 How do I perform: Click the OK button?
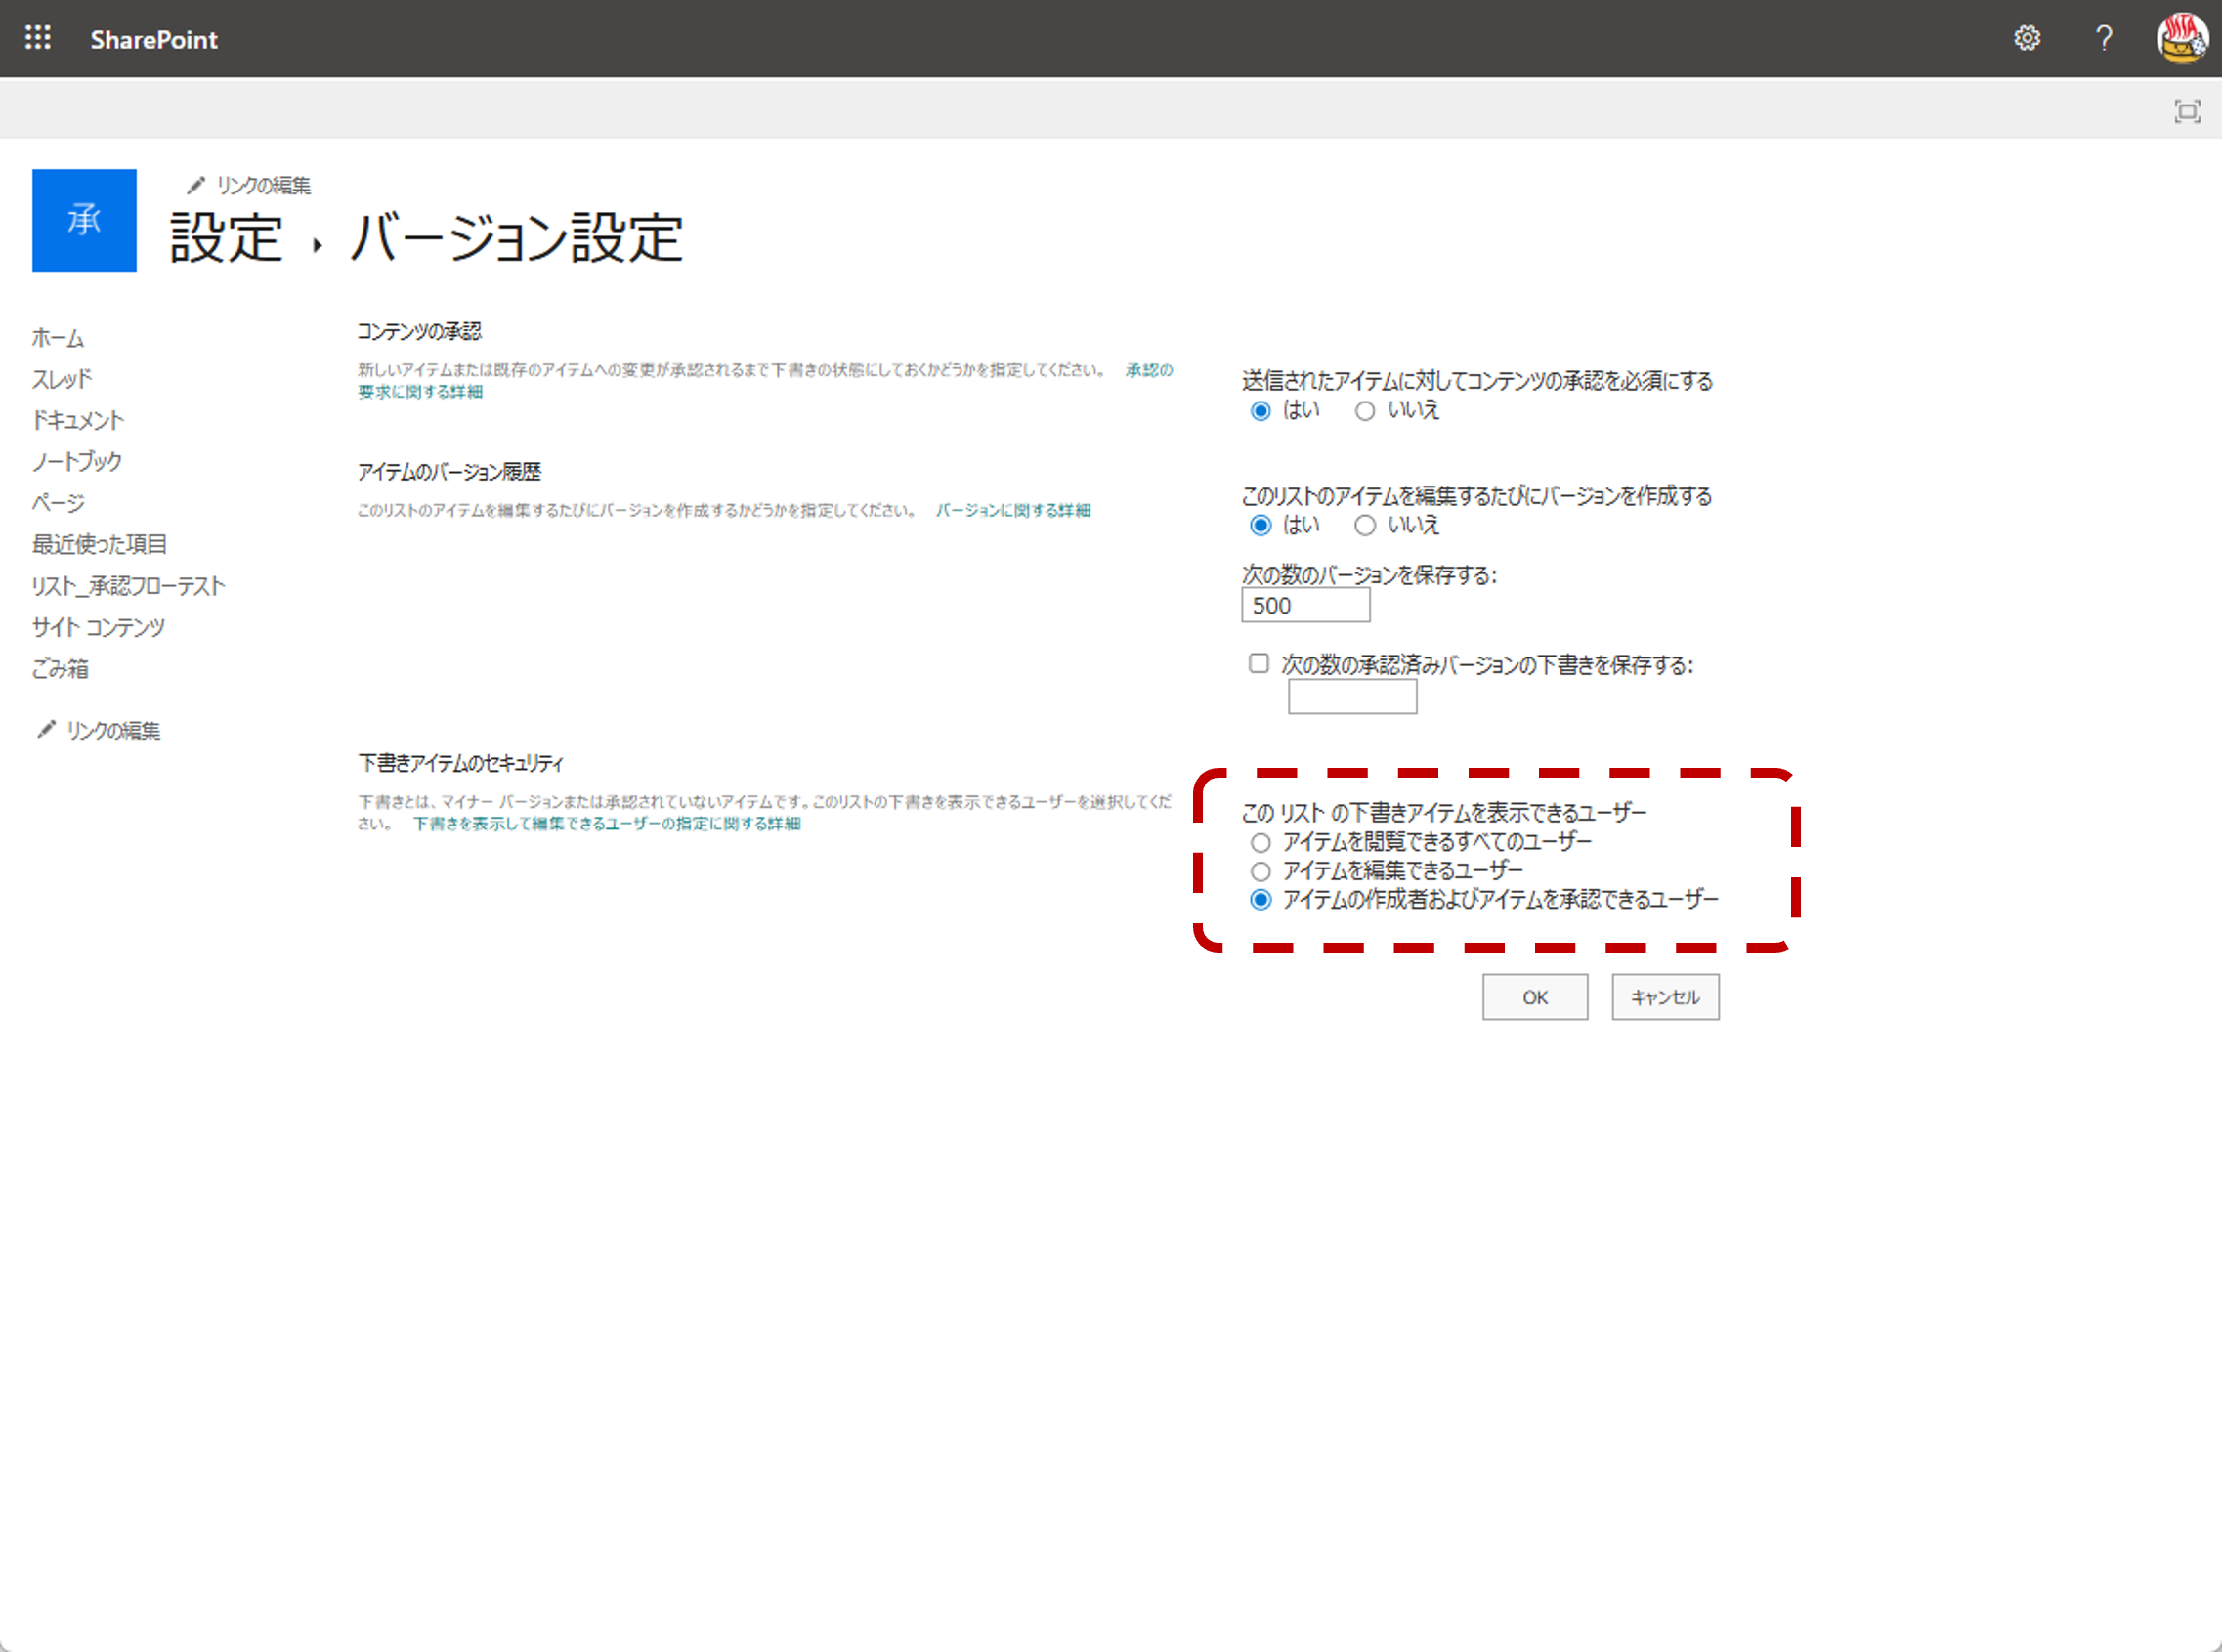[x=1535, y=997]
